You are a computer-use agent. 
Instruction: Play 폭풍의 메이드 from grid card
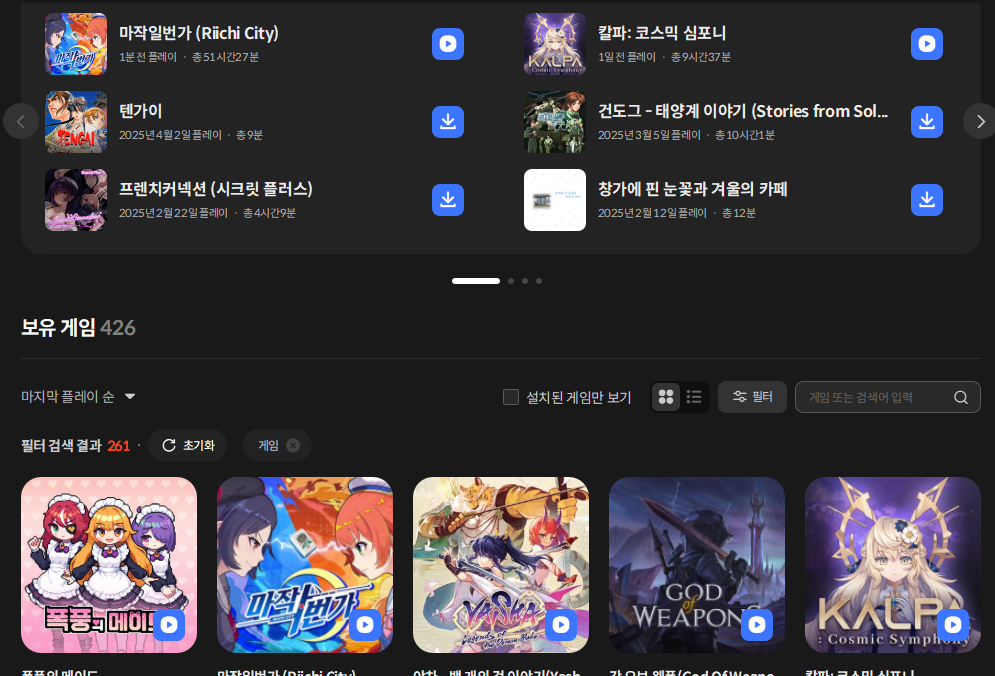(x=169, y=625)
